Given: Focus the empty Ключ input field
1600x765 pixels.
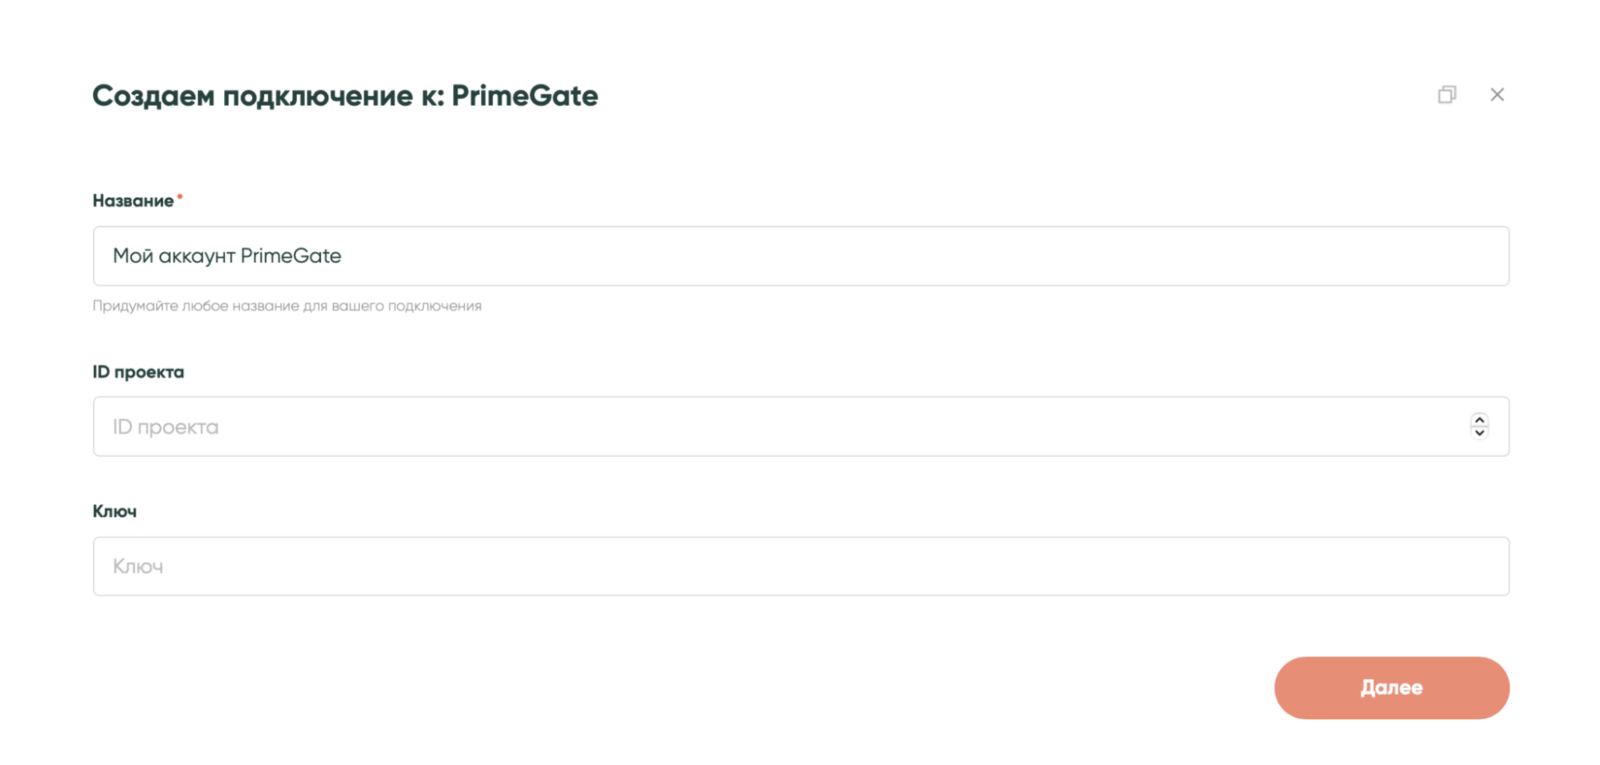Looking at the screenshot, I should tap(800, 566).
